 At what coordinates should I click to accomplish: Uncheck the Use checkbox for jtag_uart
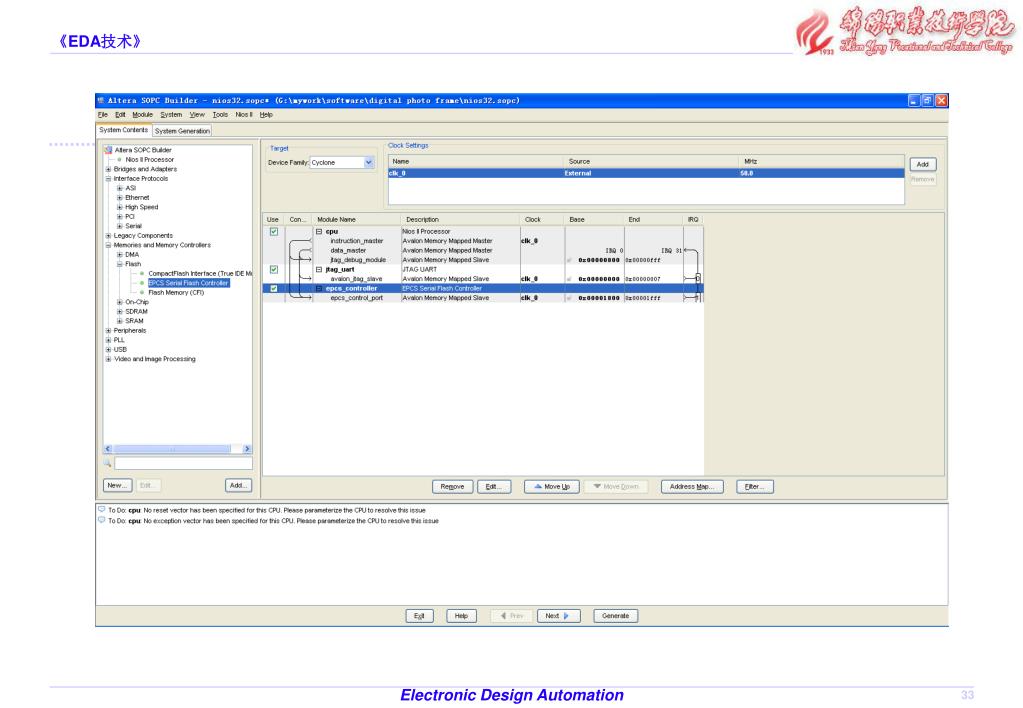(274, 269)
